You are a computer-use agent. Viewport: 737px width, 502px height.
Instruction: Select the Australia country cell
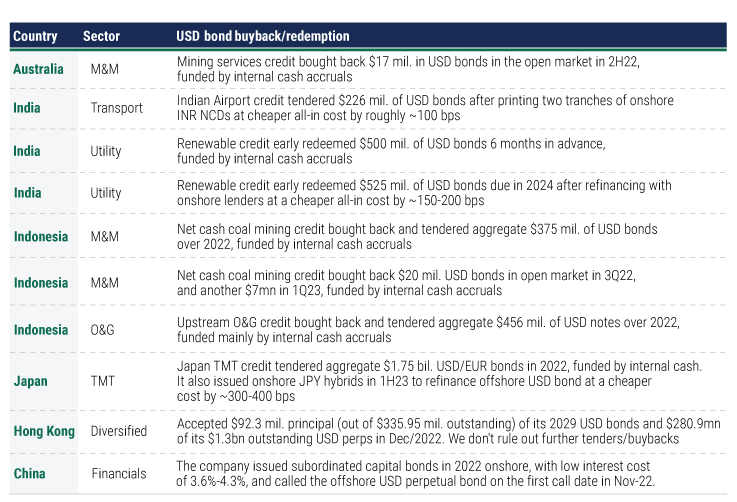pos(38,69)
